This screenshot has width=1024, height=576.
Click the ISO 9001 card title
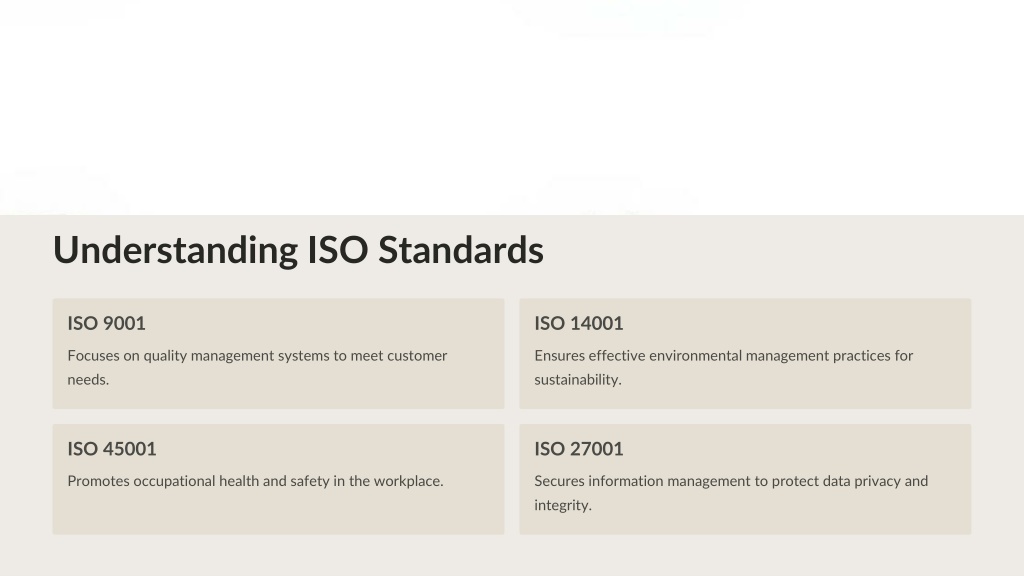pyautogui.click(x=106, y=323)
